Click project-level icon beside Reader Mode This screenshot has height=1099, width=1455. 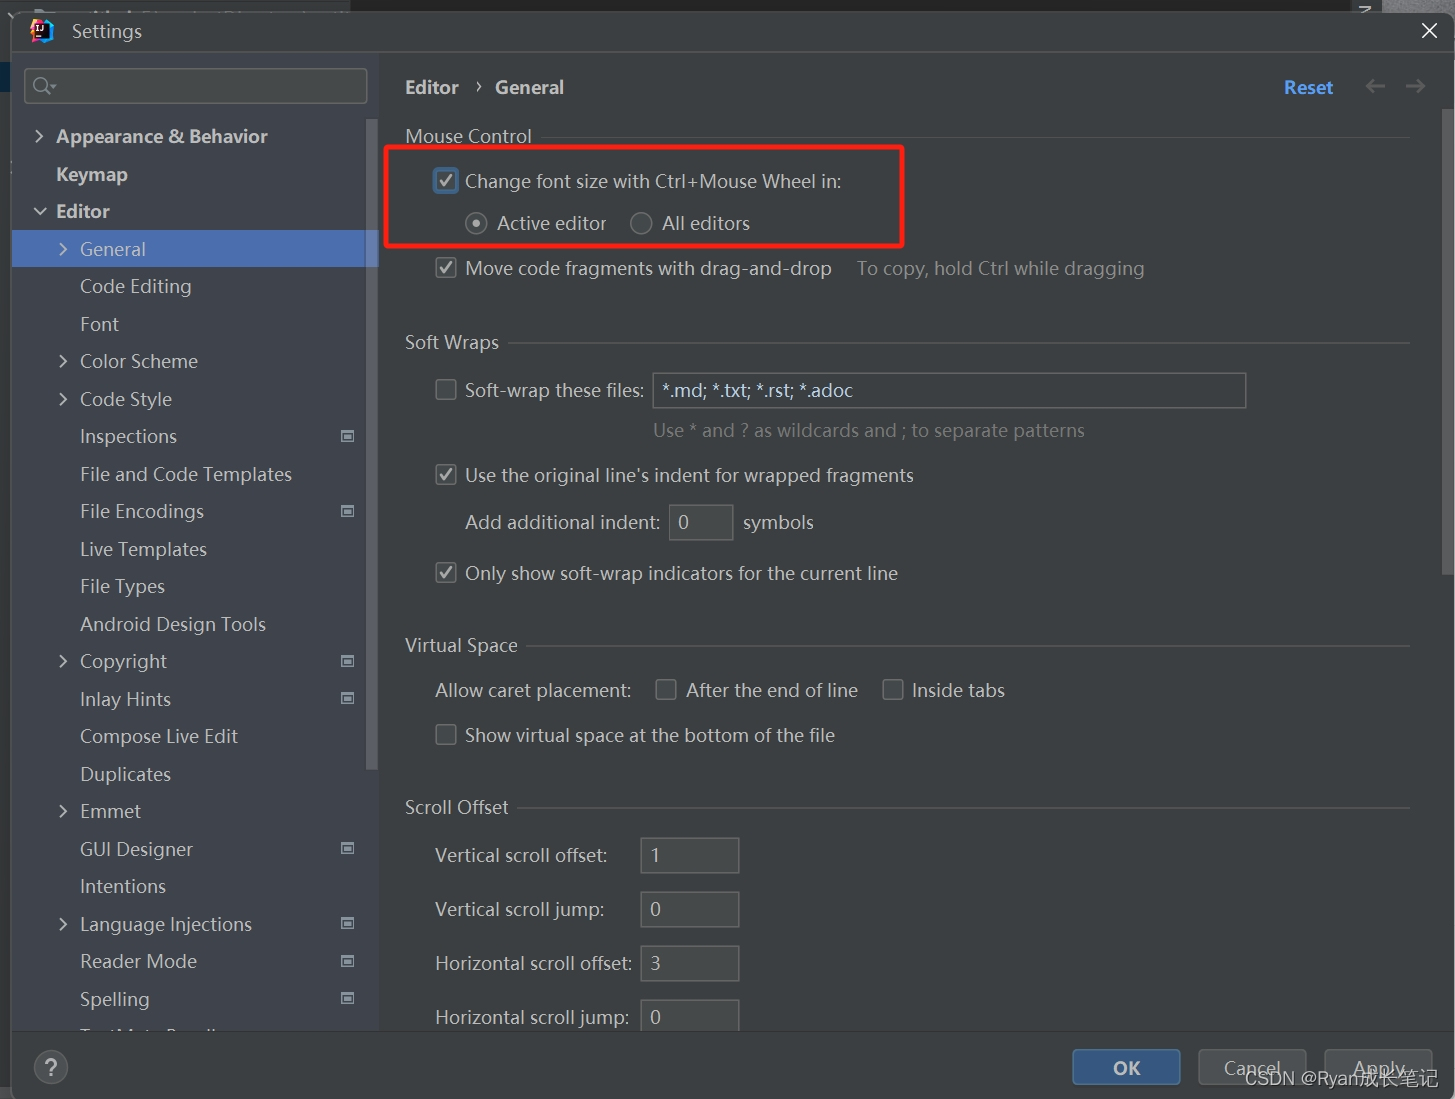(348, 961)
